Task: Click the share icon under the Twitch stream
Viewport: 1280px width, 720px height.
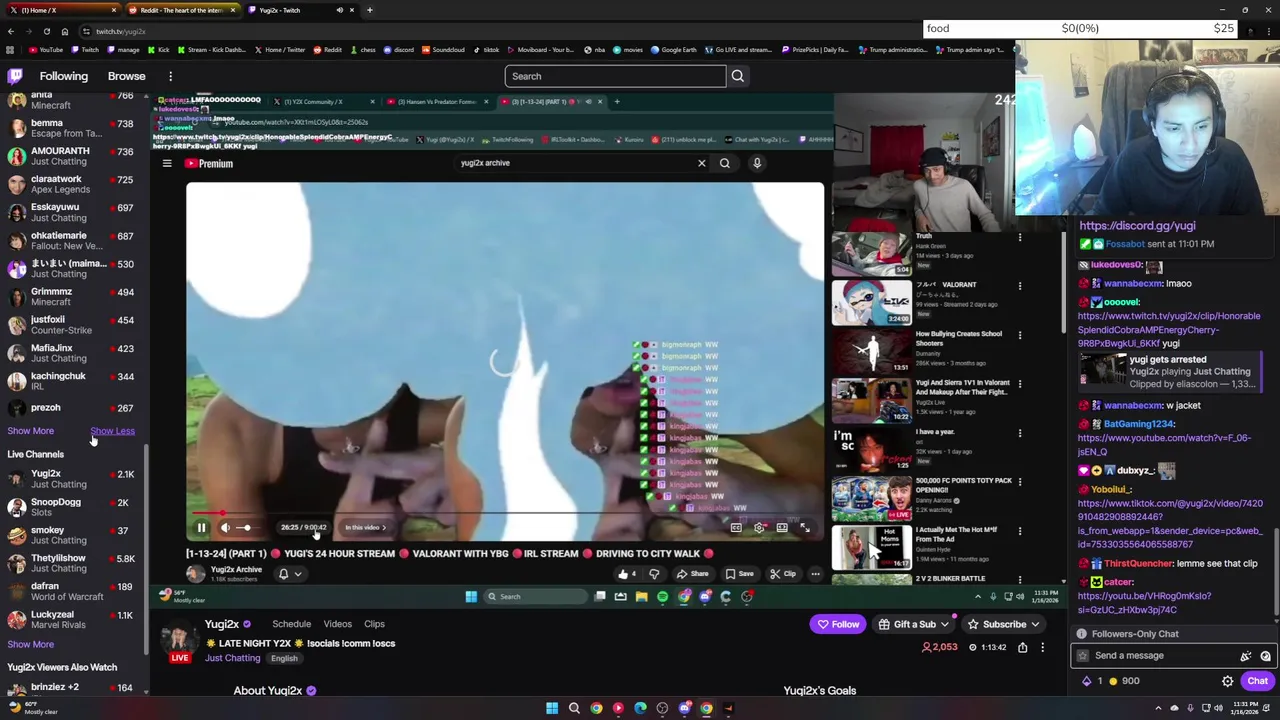Action: 1022,647
